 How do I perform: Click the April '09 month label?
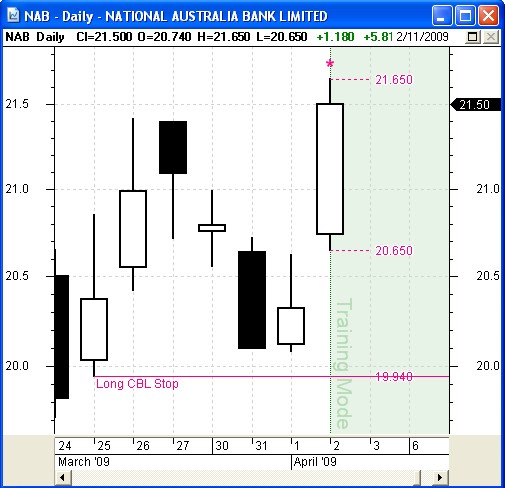[x=315, y=462]
